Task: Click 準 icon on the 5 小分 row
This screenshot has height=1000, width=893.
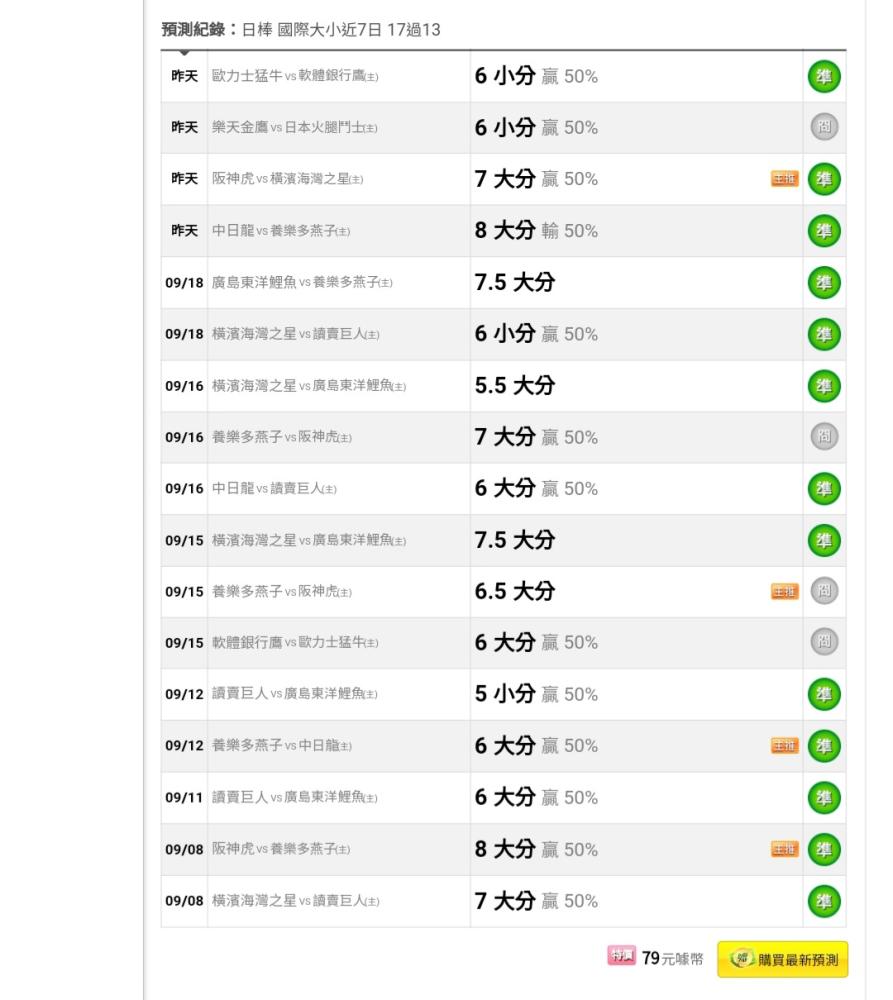Action: (x=824, y=694)
